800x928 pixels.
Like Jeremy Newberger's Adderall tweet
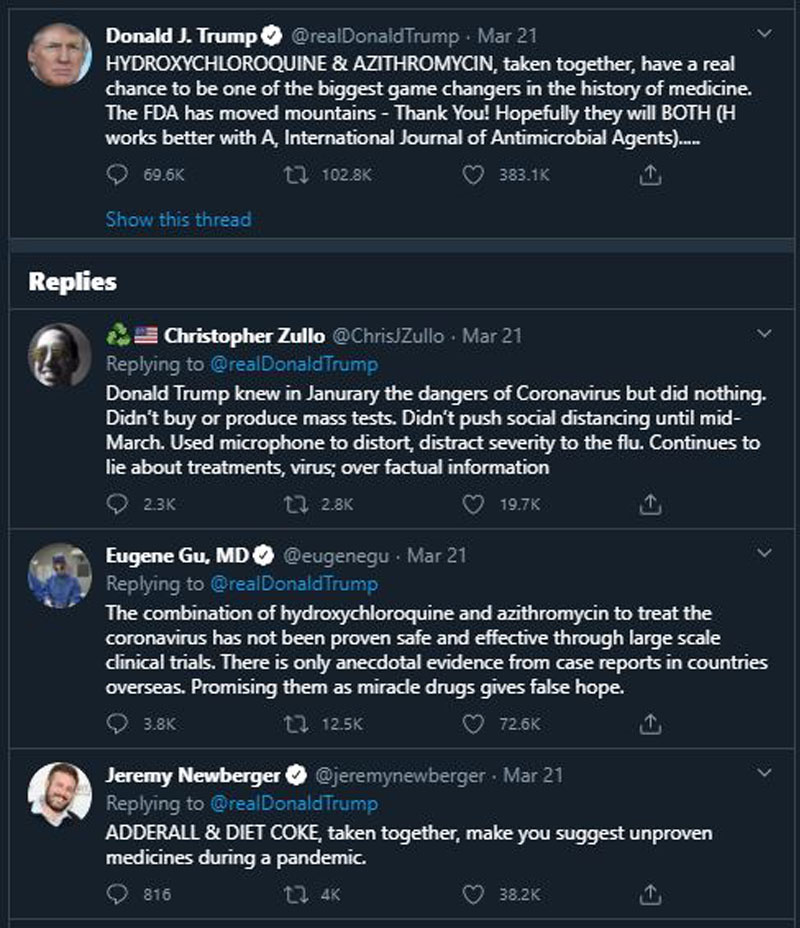tap(473, 894)
